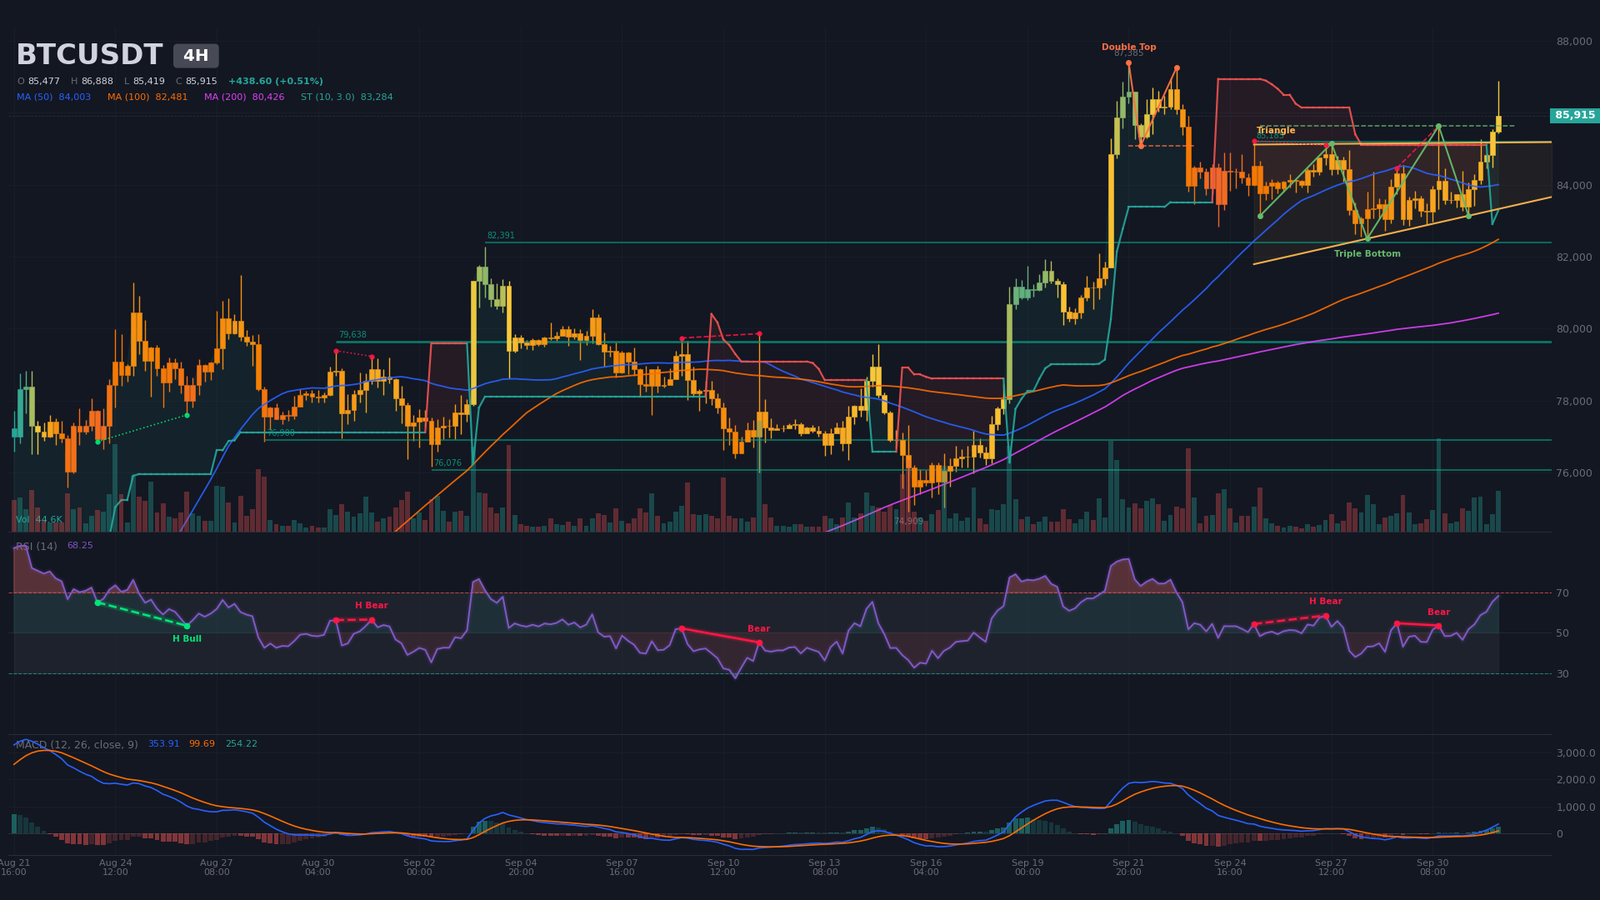
Task: Click the Sep 10 12:00 date label
Action: 723,867
